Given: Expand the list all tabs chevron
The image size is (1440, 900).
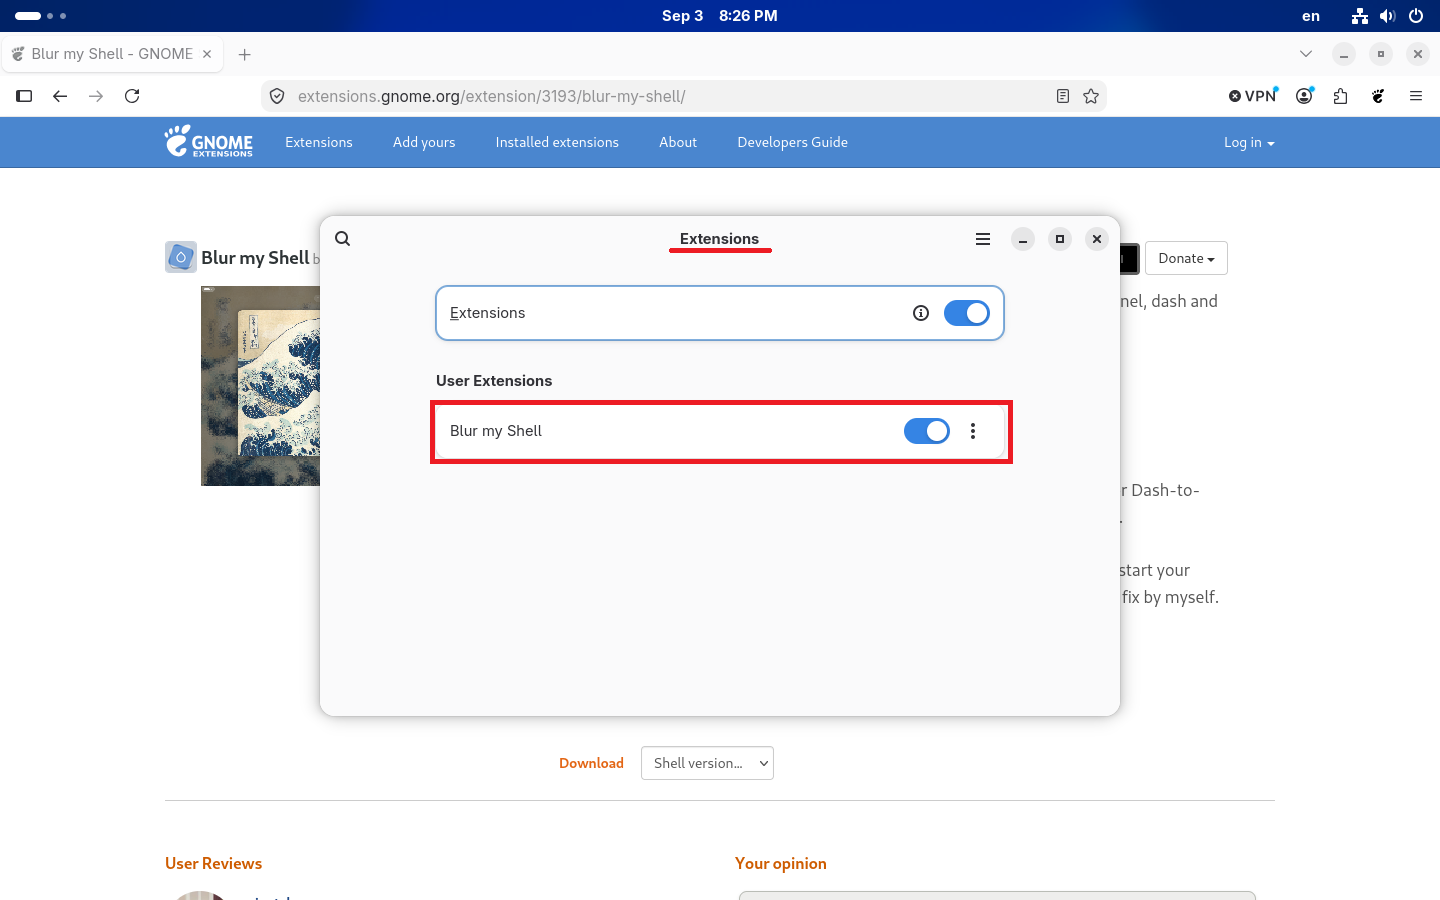Looking at the screenshot, I should point(1306,54).
